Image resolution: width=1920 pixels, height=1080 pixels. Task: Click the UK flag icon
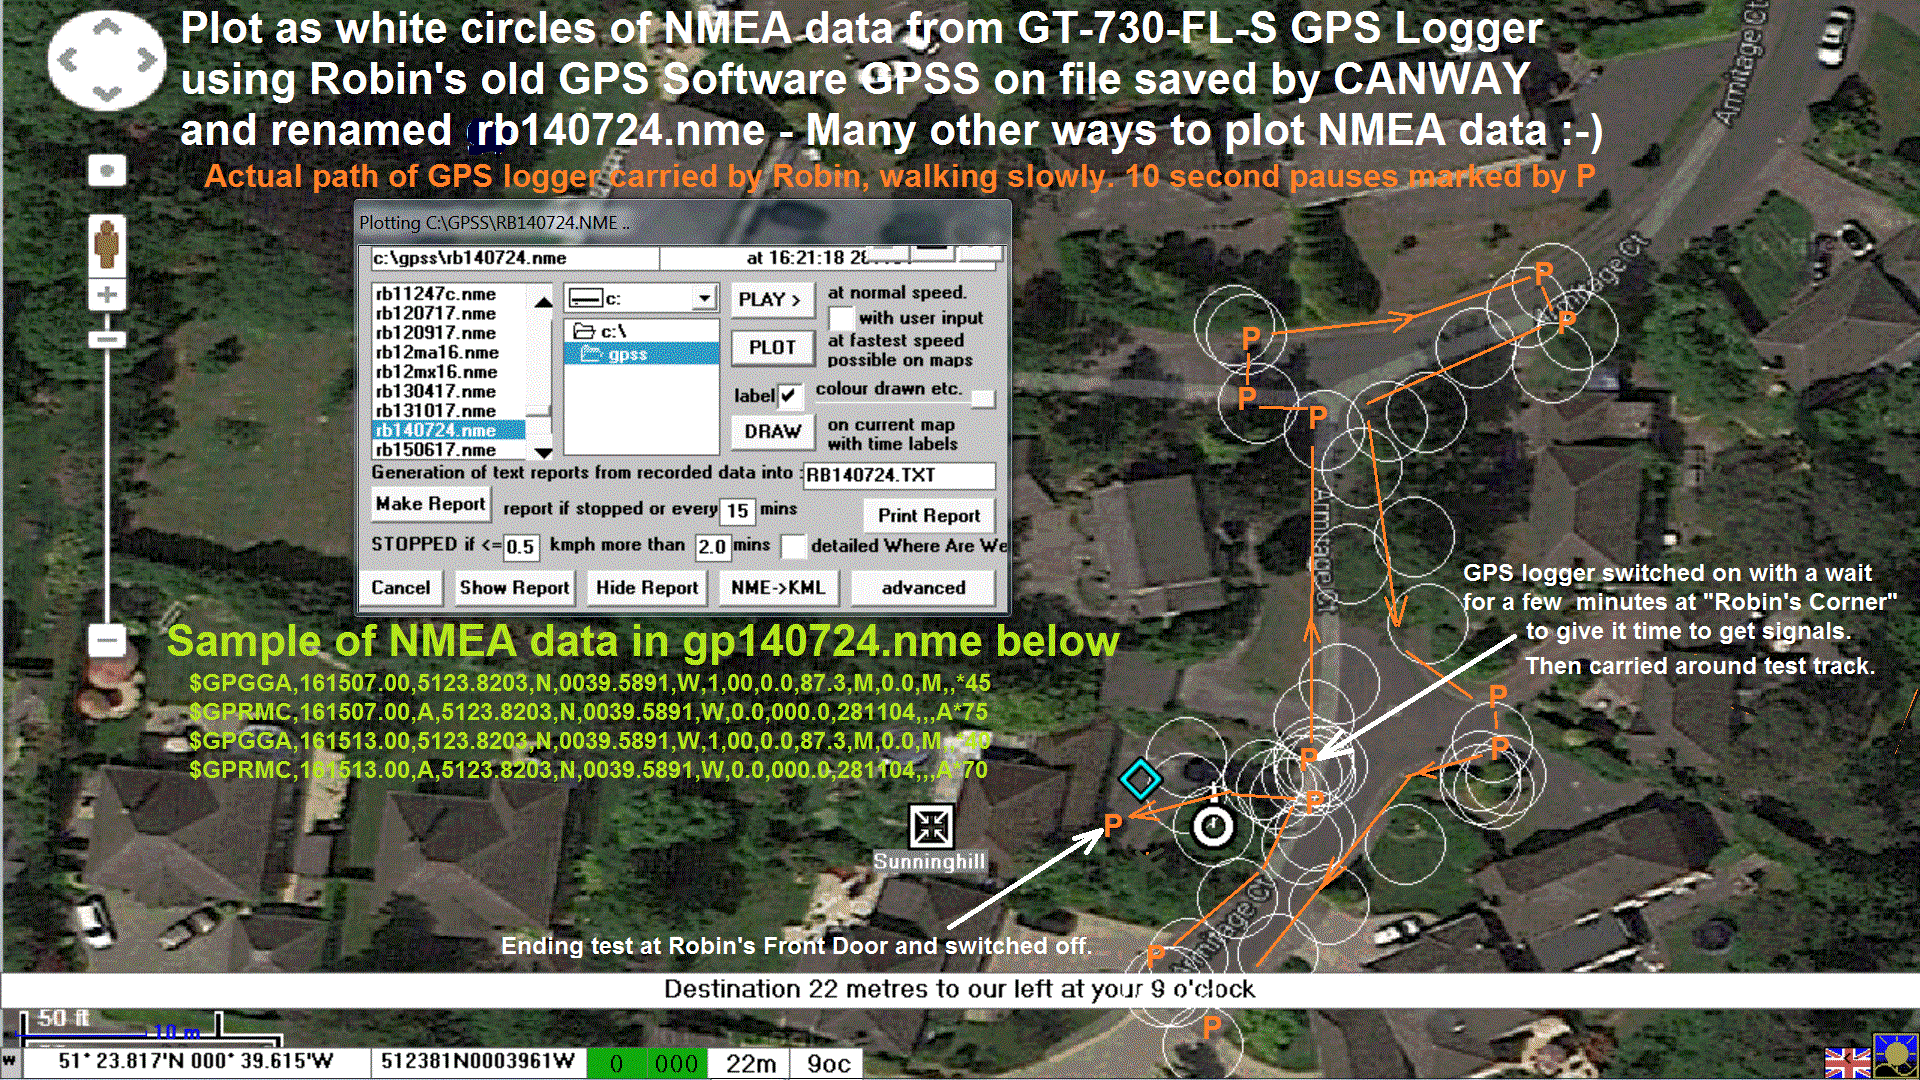[1846, 1062]
